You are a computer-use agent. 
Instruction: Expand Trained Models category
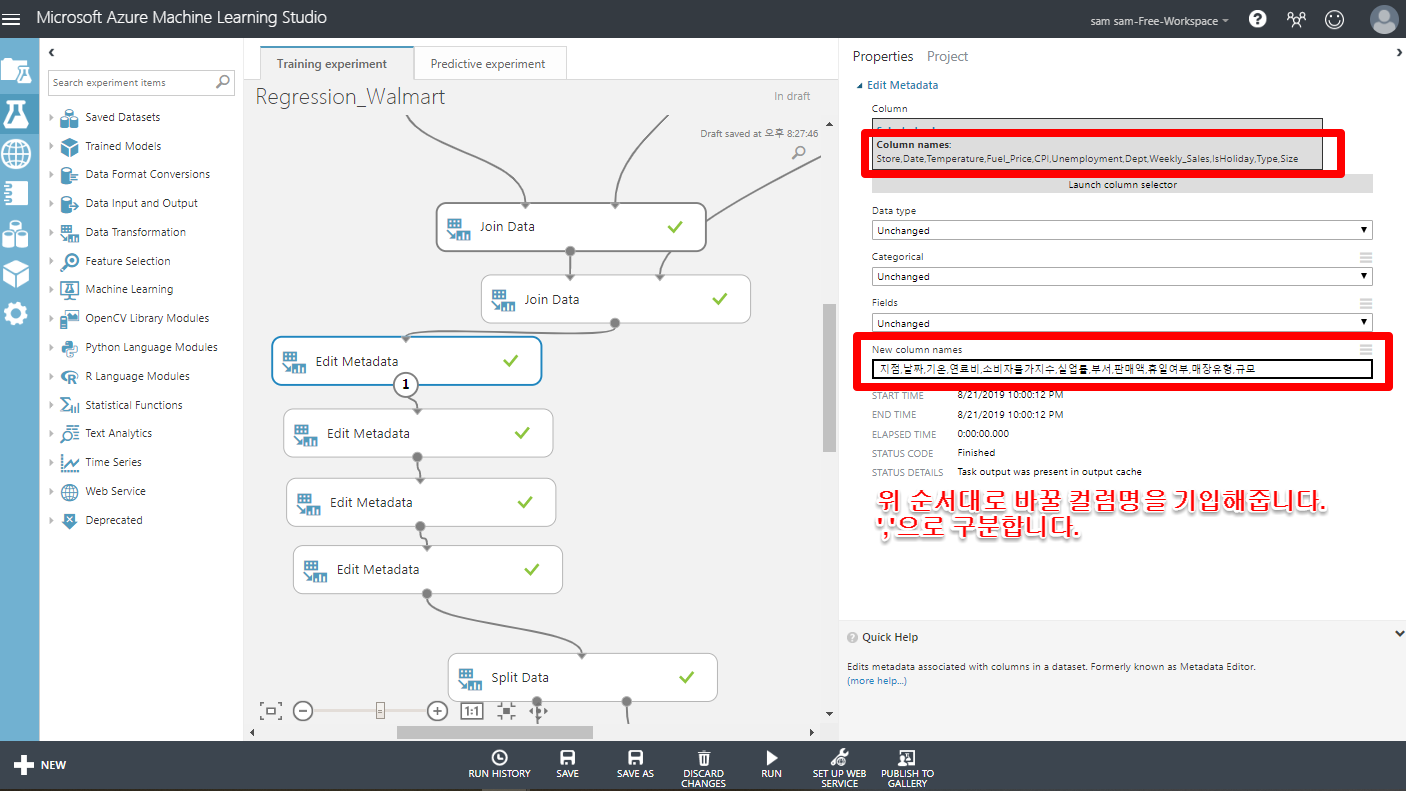pyautogui.click(x=51, y=146)
